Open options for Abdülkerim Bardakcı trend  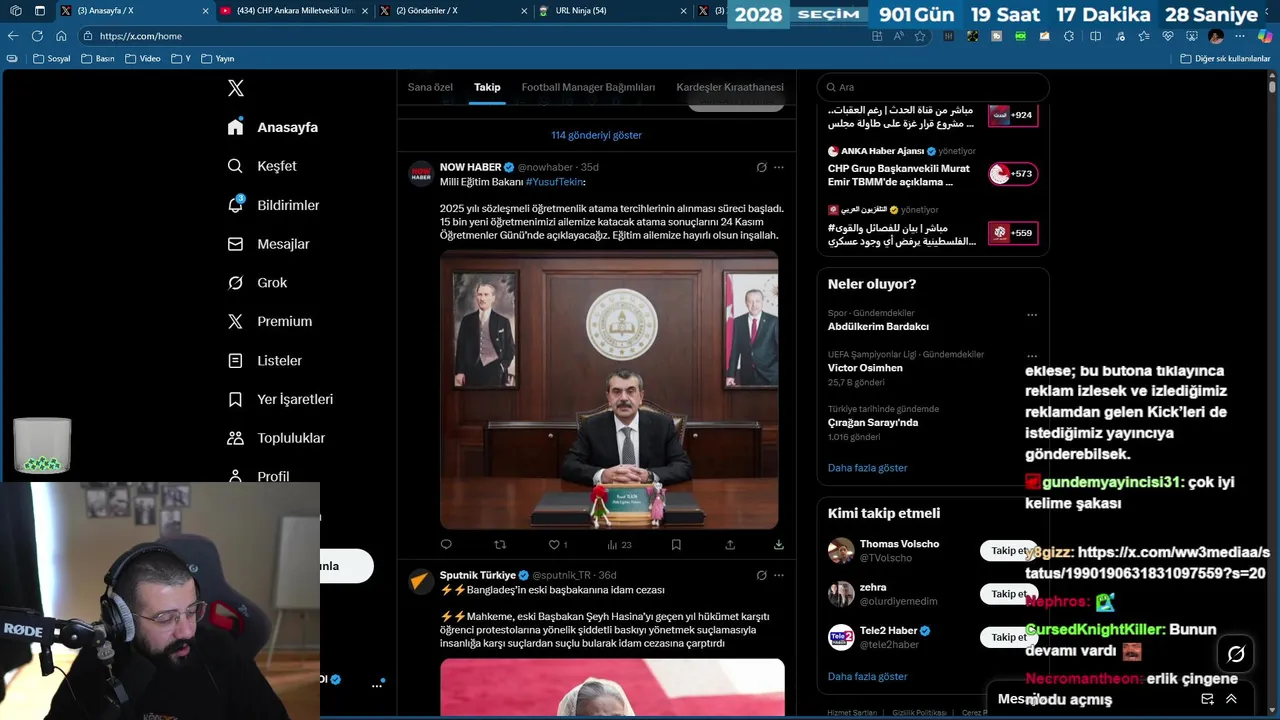click(1032, 315)
